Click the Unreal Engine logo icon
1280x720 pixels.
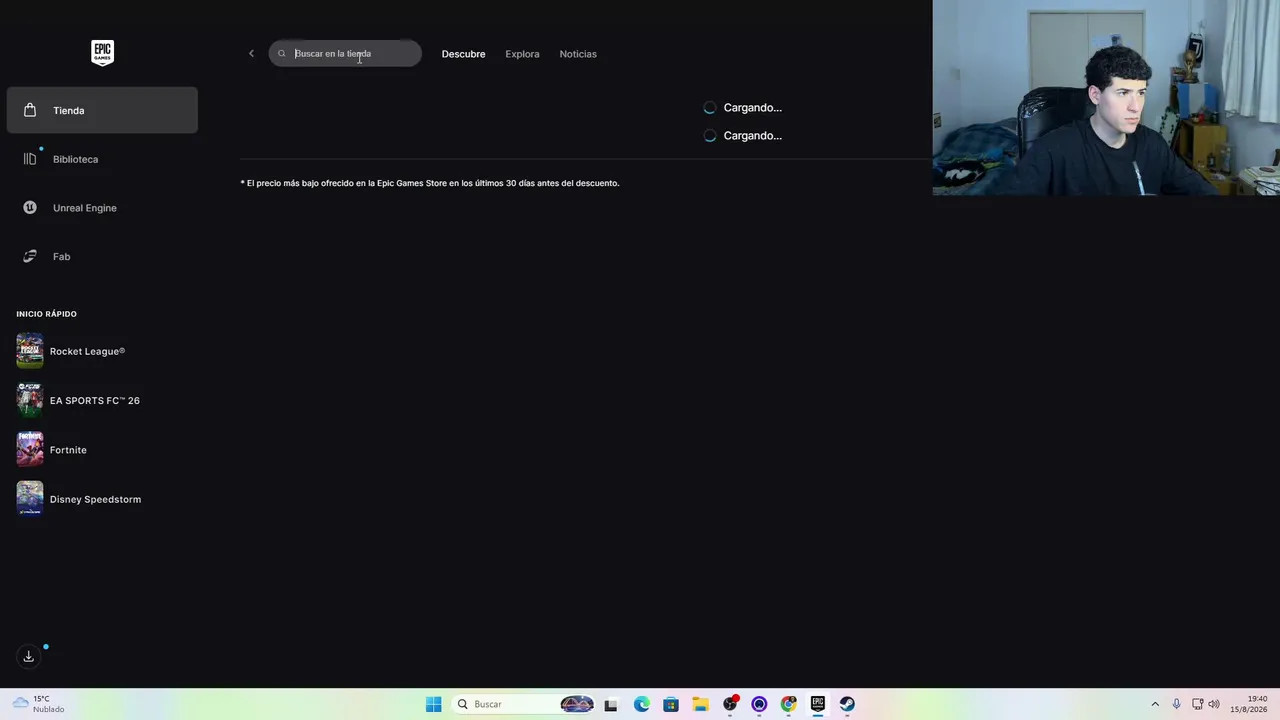[30, 208]
